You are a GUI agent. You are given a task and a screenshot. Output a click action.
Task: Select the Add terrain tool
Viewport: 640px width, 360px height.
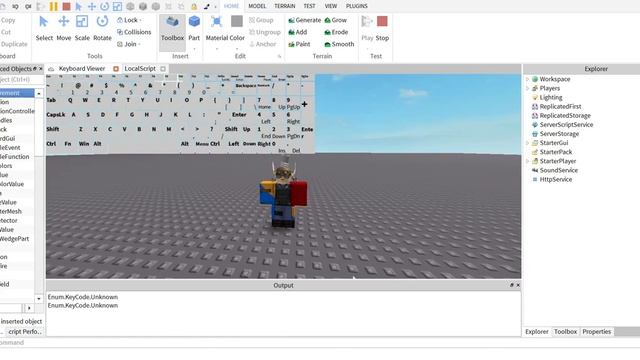click(298, 32)
